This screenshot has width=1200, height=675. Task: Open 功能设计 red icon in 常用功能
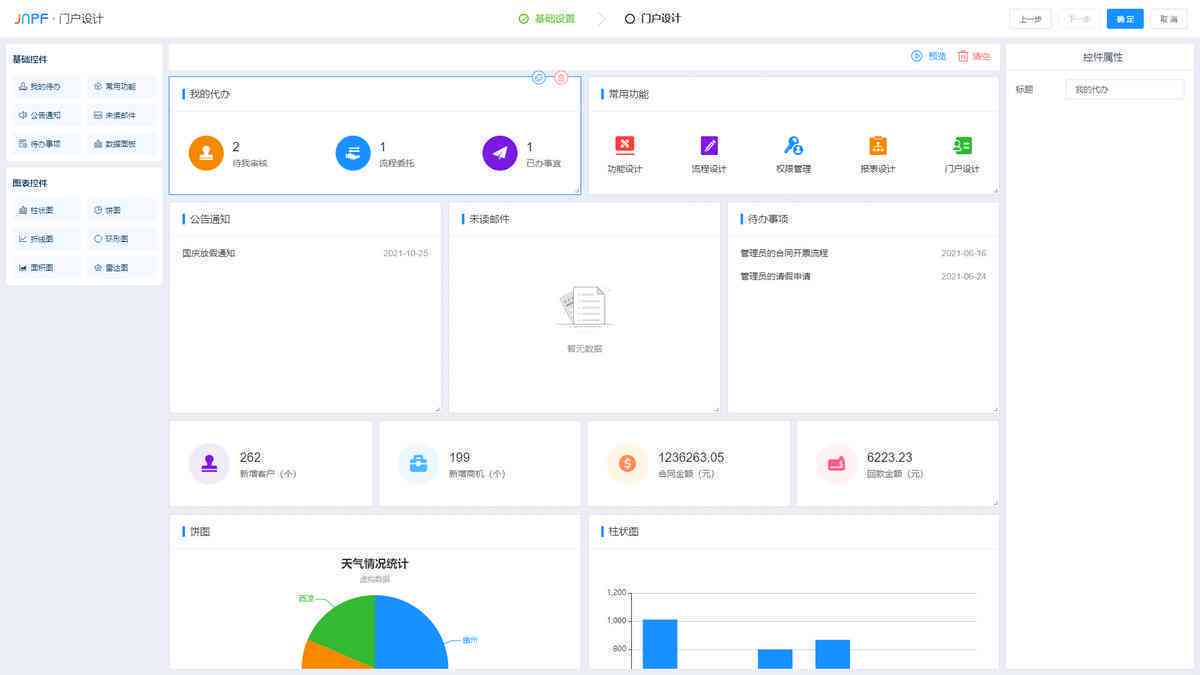625,145
